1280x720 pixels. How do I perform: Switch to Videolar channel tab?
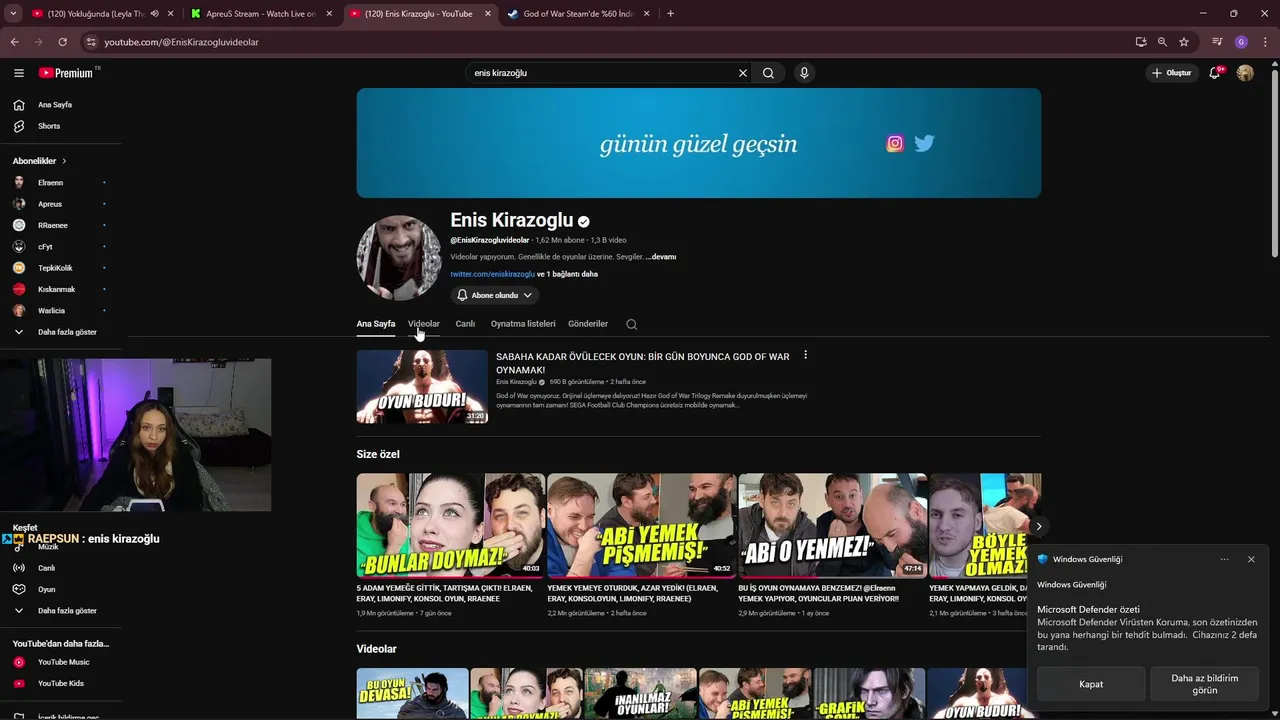[x=424, y=324]
